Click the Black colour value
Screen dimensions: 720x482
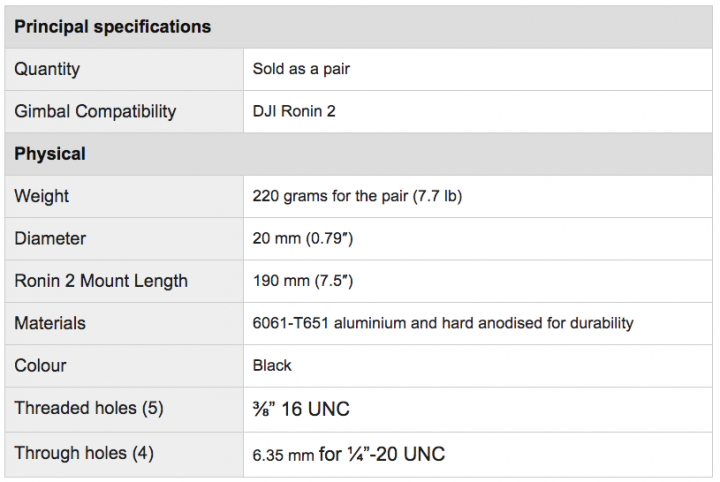(x=272, y=365)
